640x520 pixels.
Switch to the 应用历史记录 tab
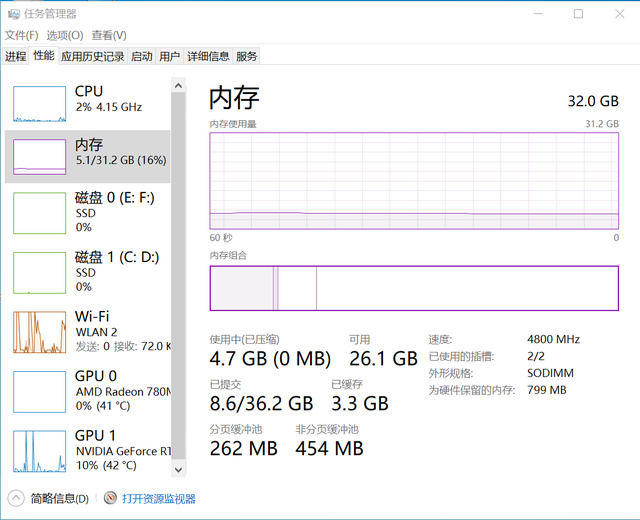click(x=92, y=57)
